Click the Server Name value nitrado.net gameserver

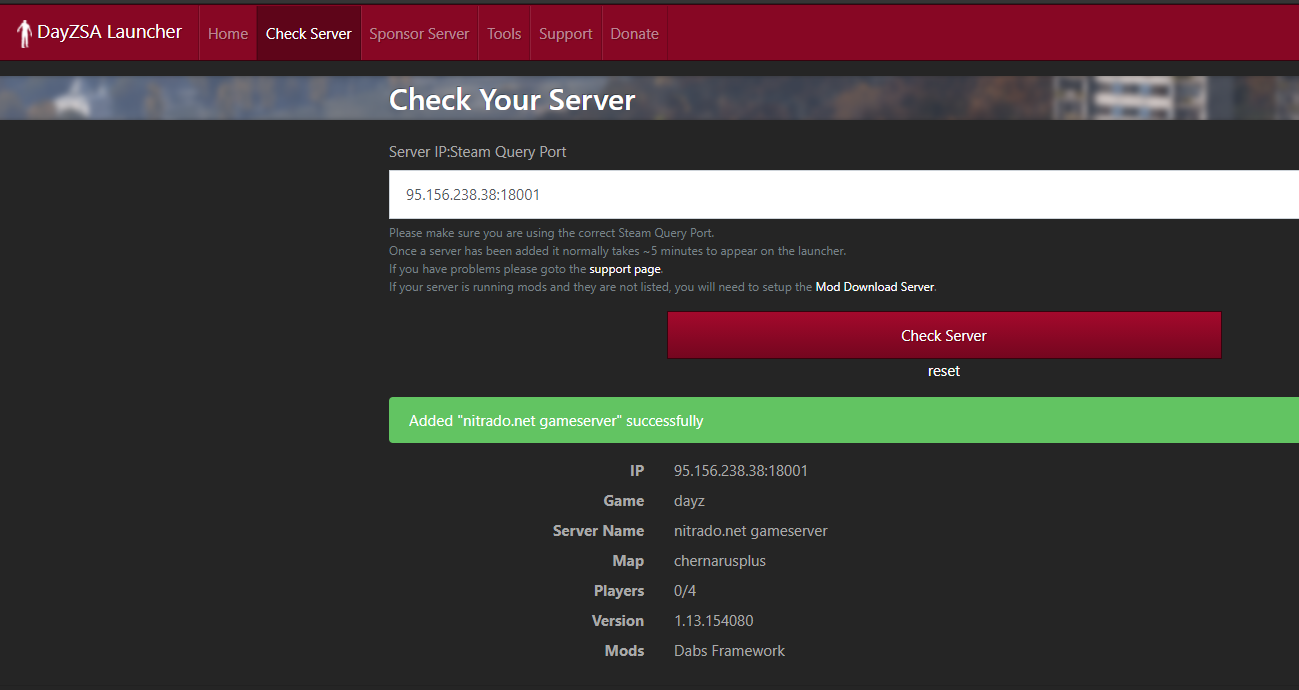(751, 530)
